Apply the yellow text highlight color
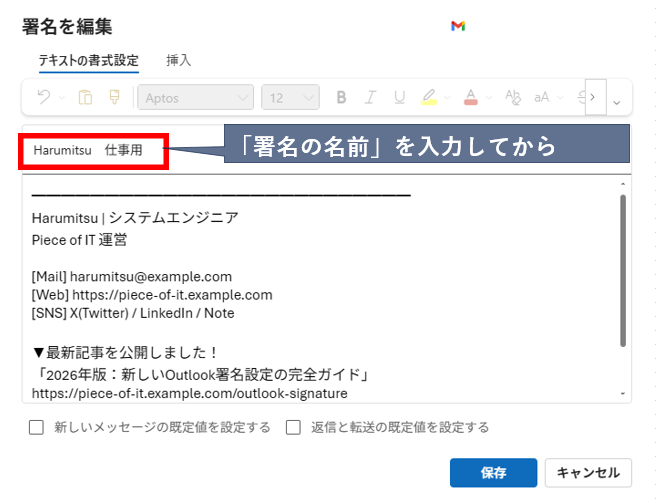The image size is (656, 503). click(x=428, y=98)
